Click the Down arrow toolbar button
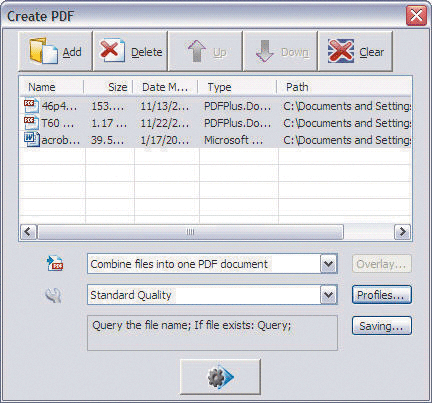The height and width of the screenshot is (403, 432). coord(280,51)
